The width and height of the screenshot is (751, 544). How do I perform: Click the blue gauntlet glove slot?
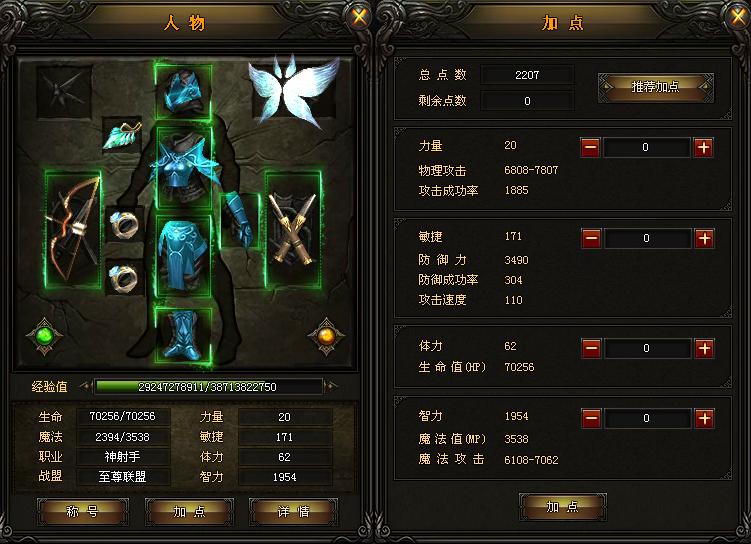[x=240, y=220]
